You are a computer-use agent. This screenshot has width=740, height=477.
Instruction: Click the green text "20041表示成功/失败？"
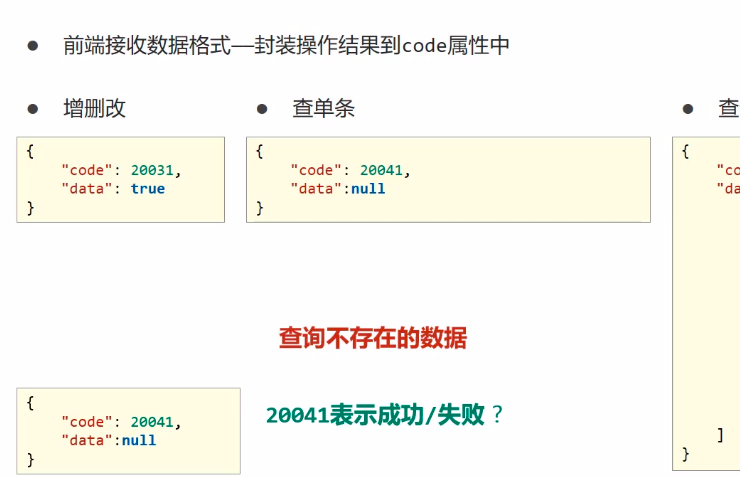385,415
